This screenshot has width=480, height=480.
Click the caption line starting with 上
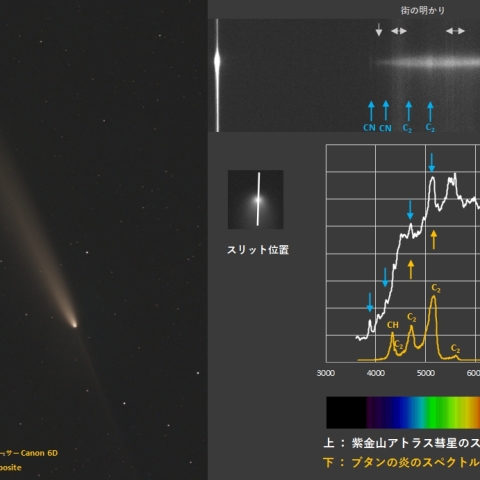pos(402,443)
